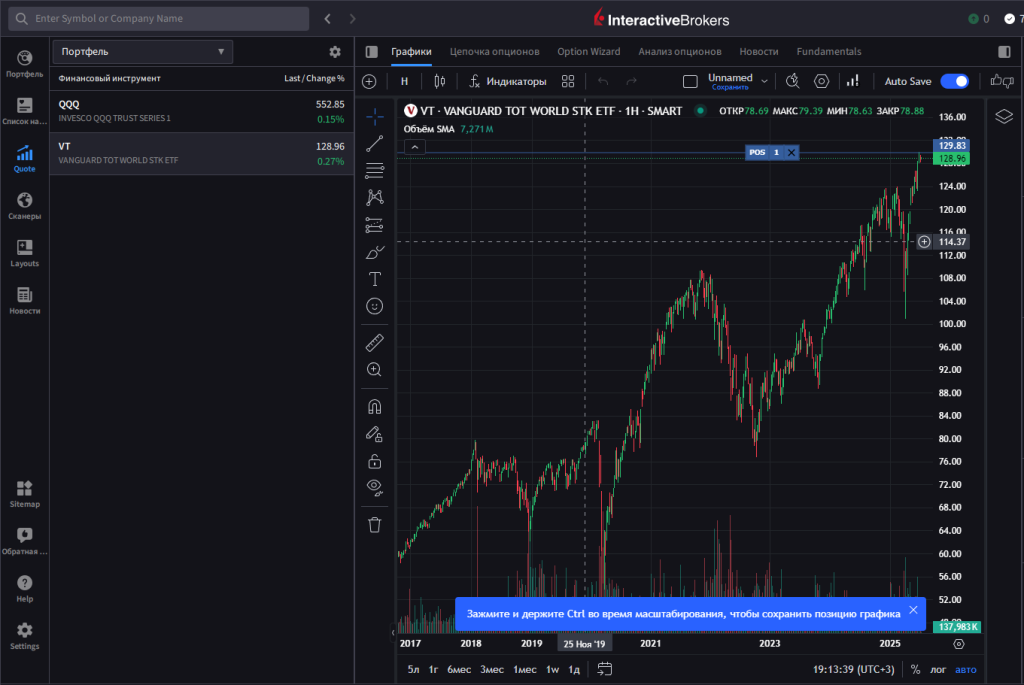Toggle hide all drawings eye icon
Image resolution: width=1024 pixels, height=685 pixels.
[375, 487]
